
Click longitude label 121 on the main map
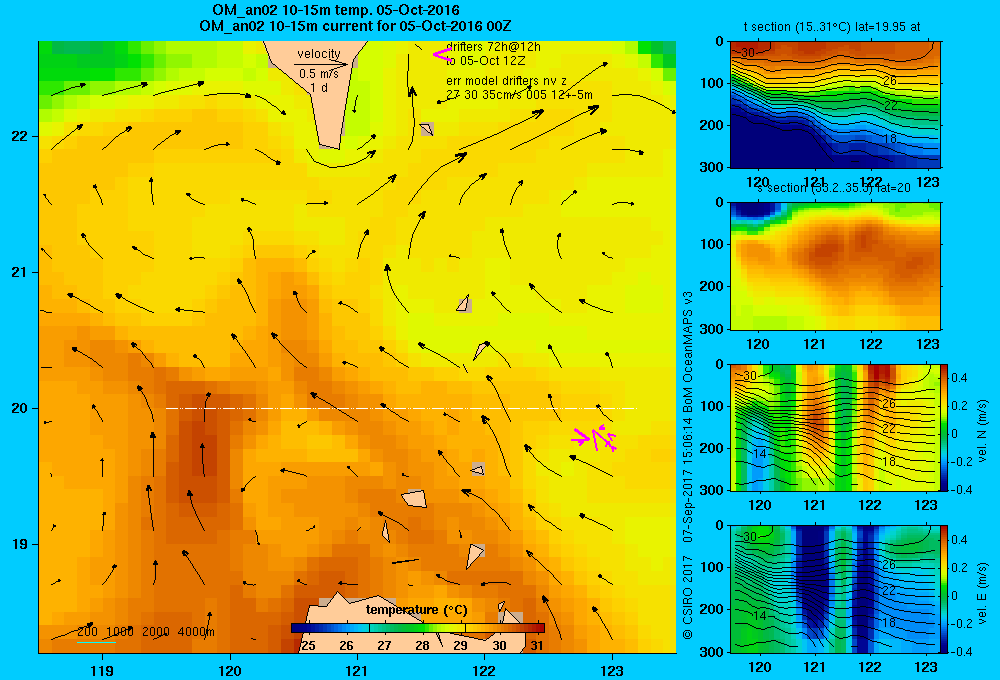(357, 670)
